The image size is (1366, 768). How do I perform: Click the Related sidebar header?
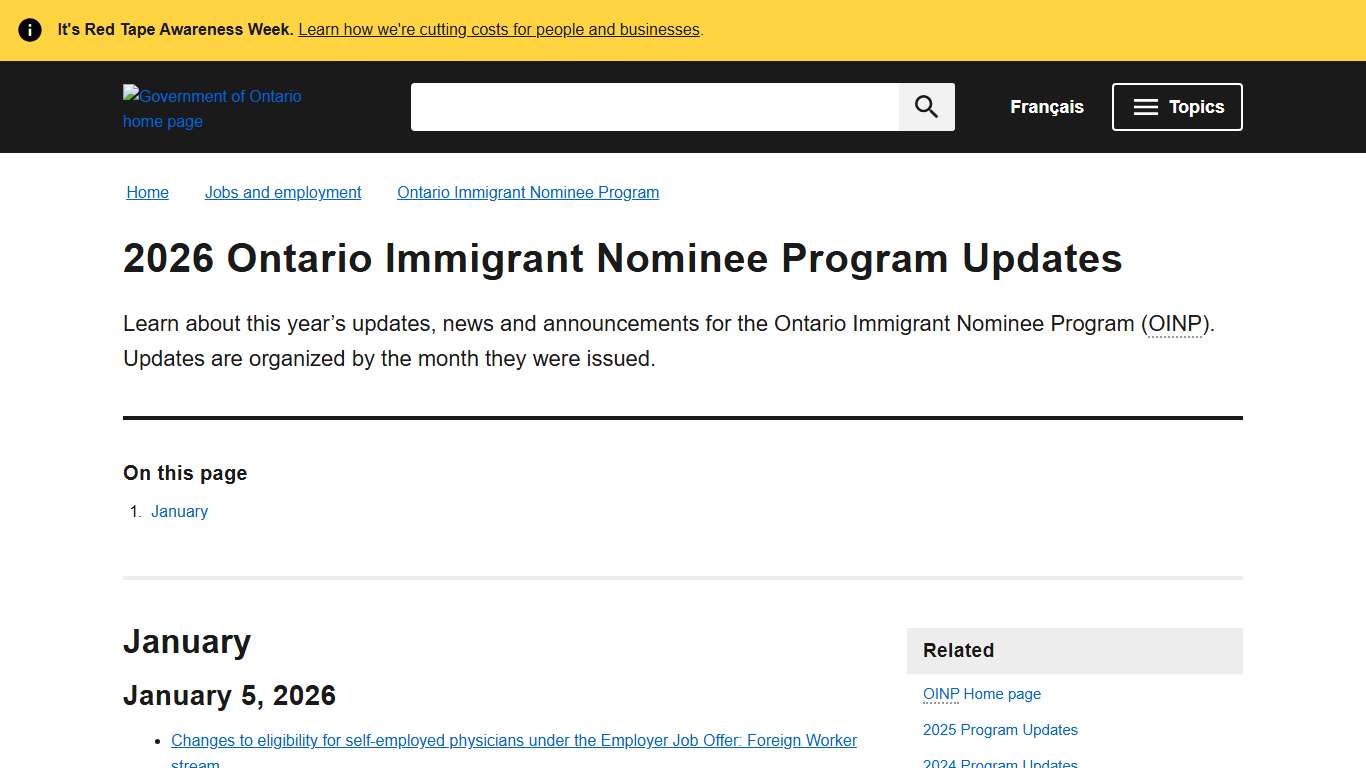(x=957, y=650)
